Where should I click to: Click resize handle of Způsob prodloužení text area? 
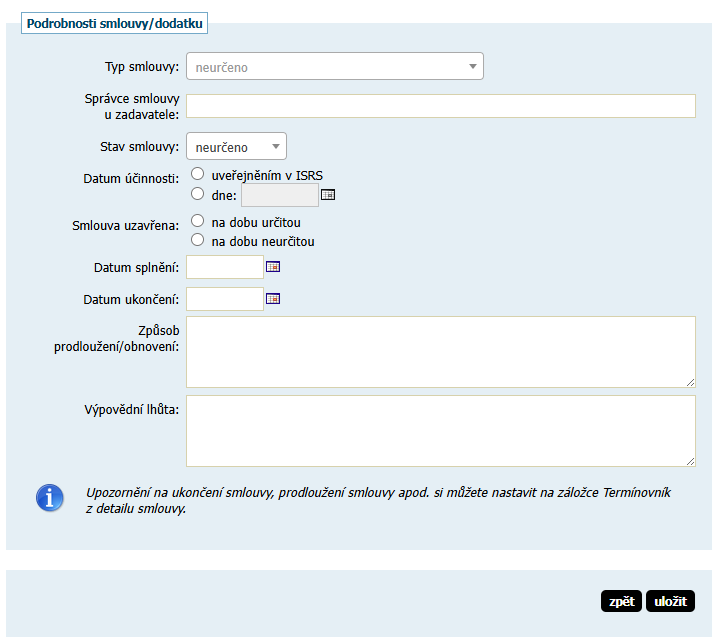[x=690, y=382]
